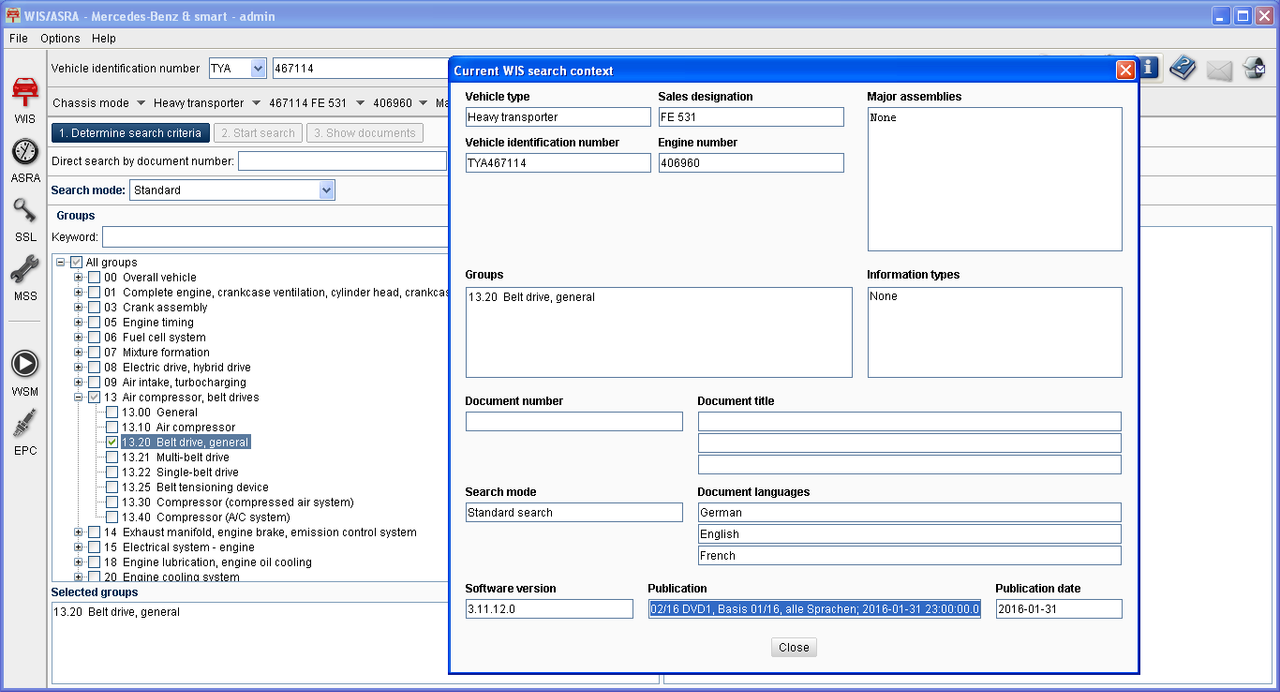Open the WSM media module
The image size is (1280, 692).
tap(25, 373)
